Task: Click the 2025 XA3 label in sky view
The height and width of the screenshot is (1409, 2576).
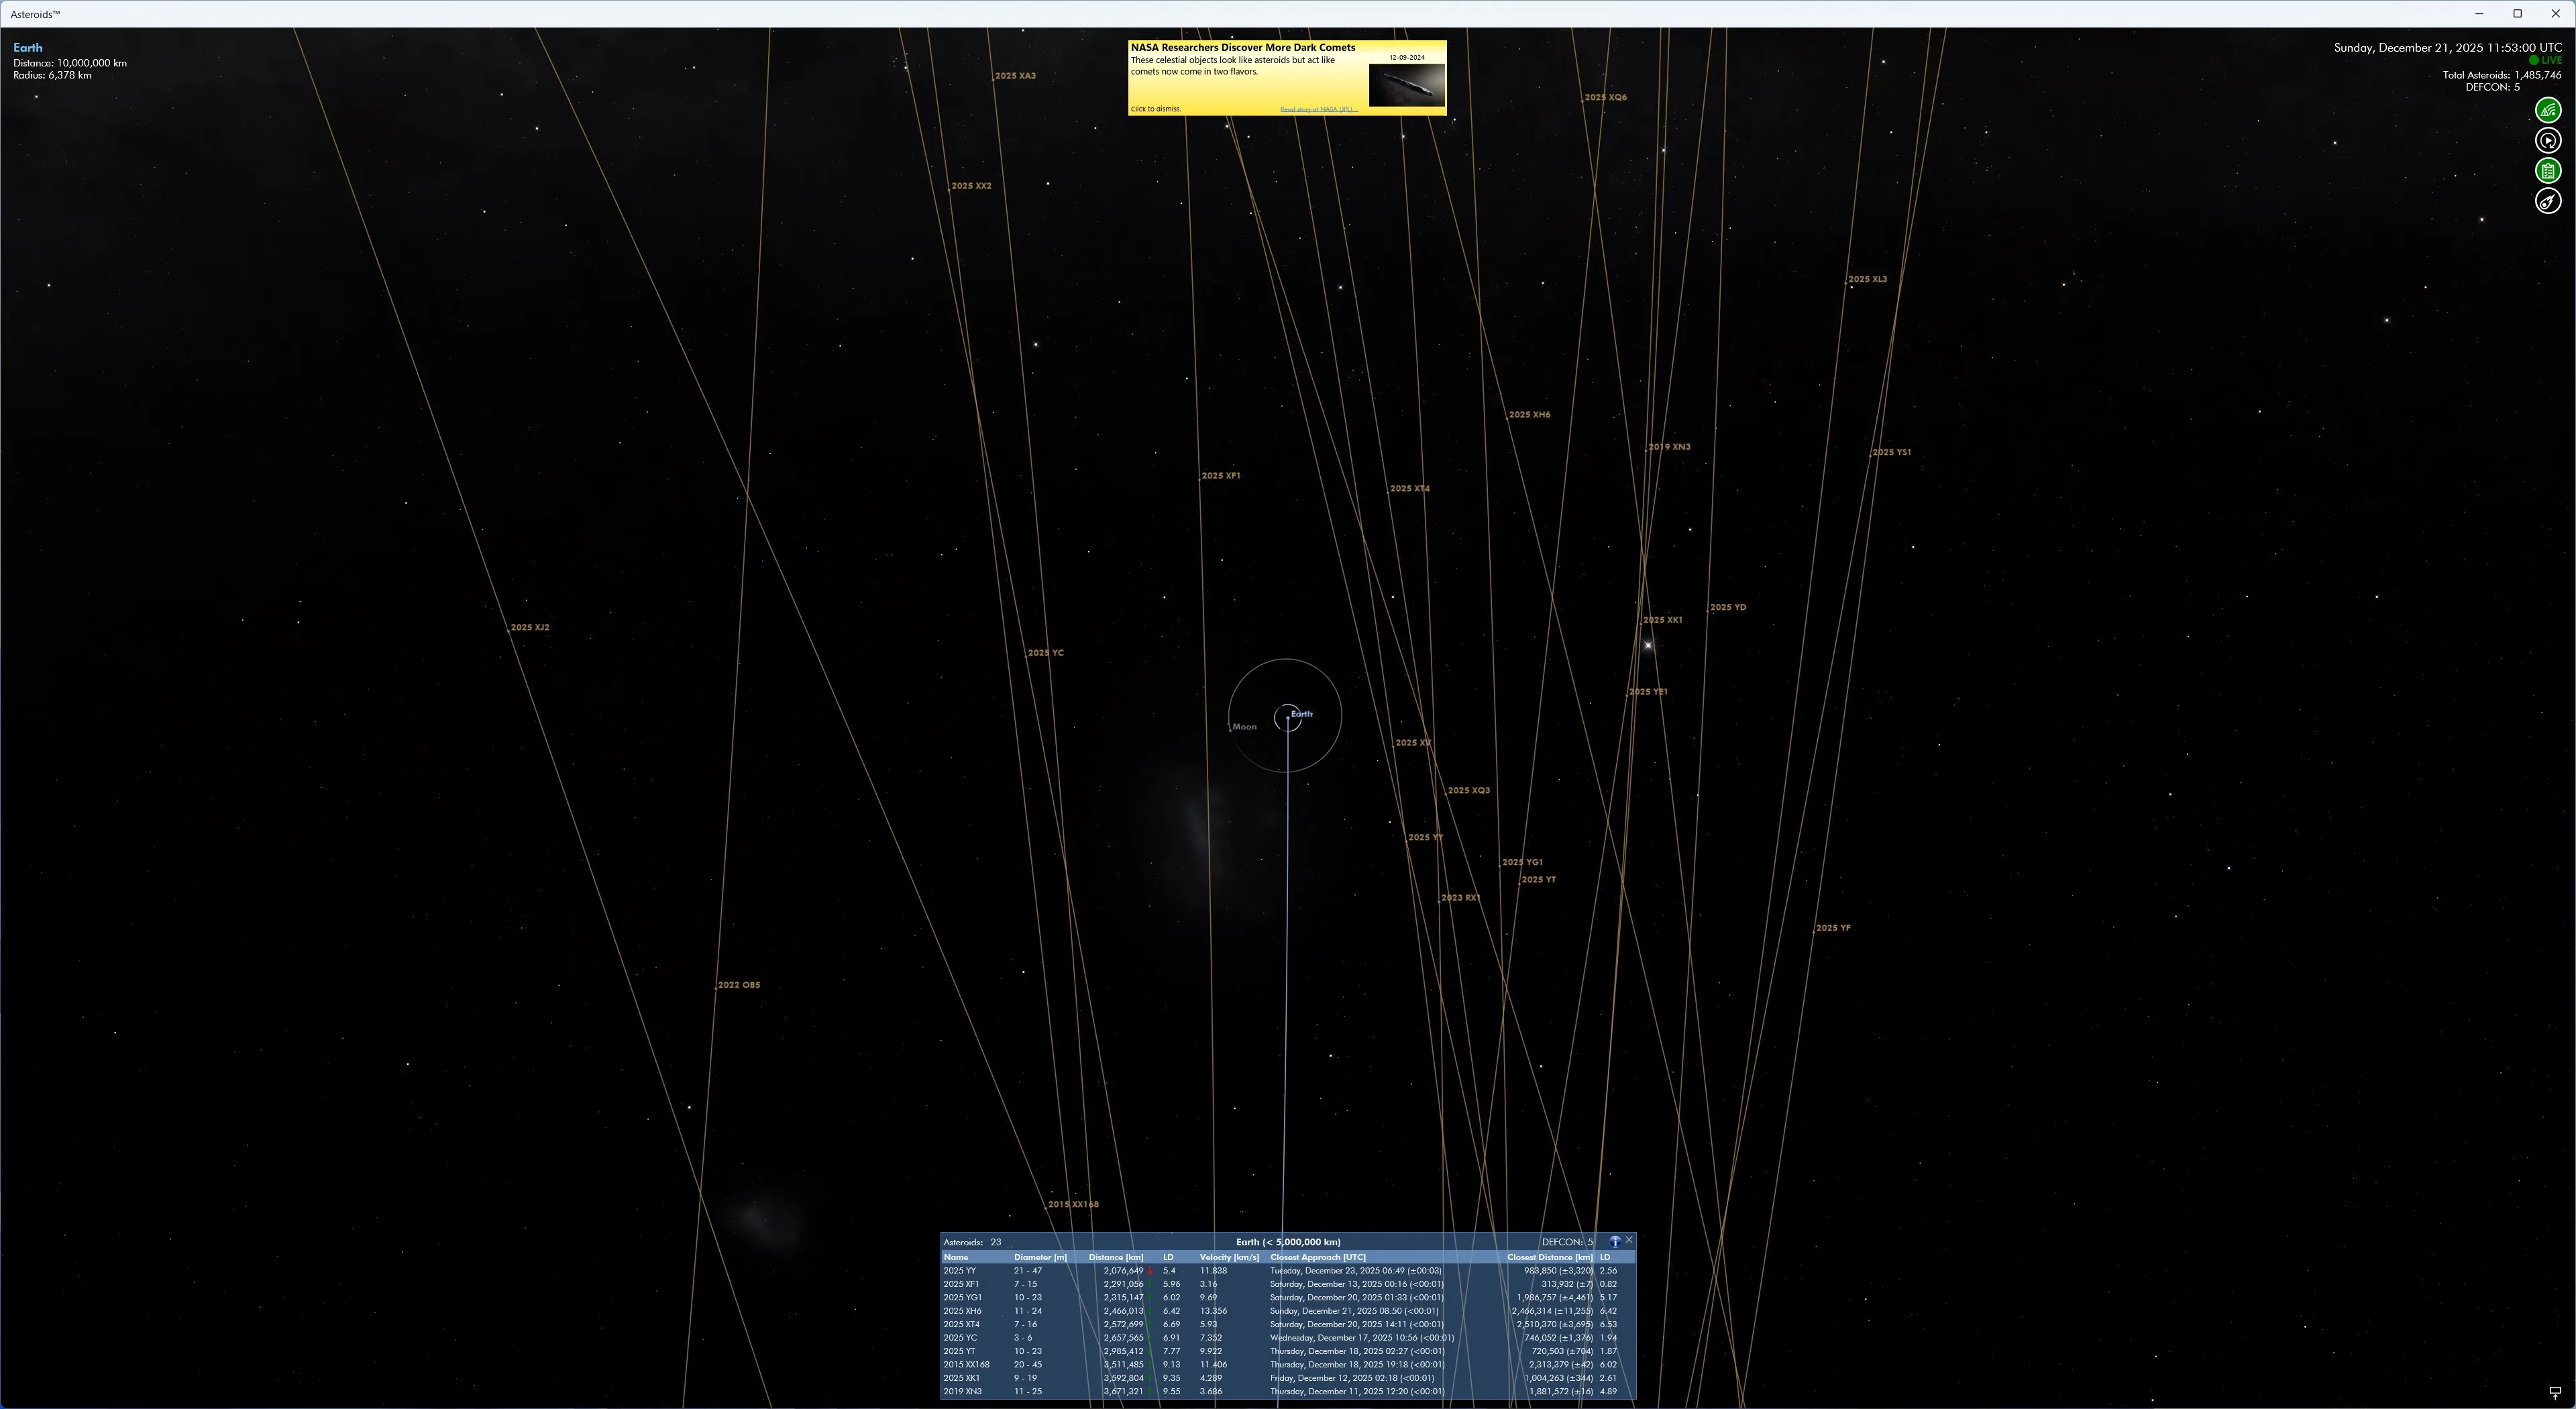Action: click(x=1015, y=76)
